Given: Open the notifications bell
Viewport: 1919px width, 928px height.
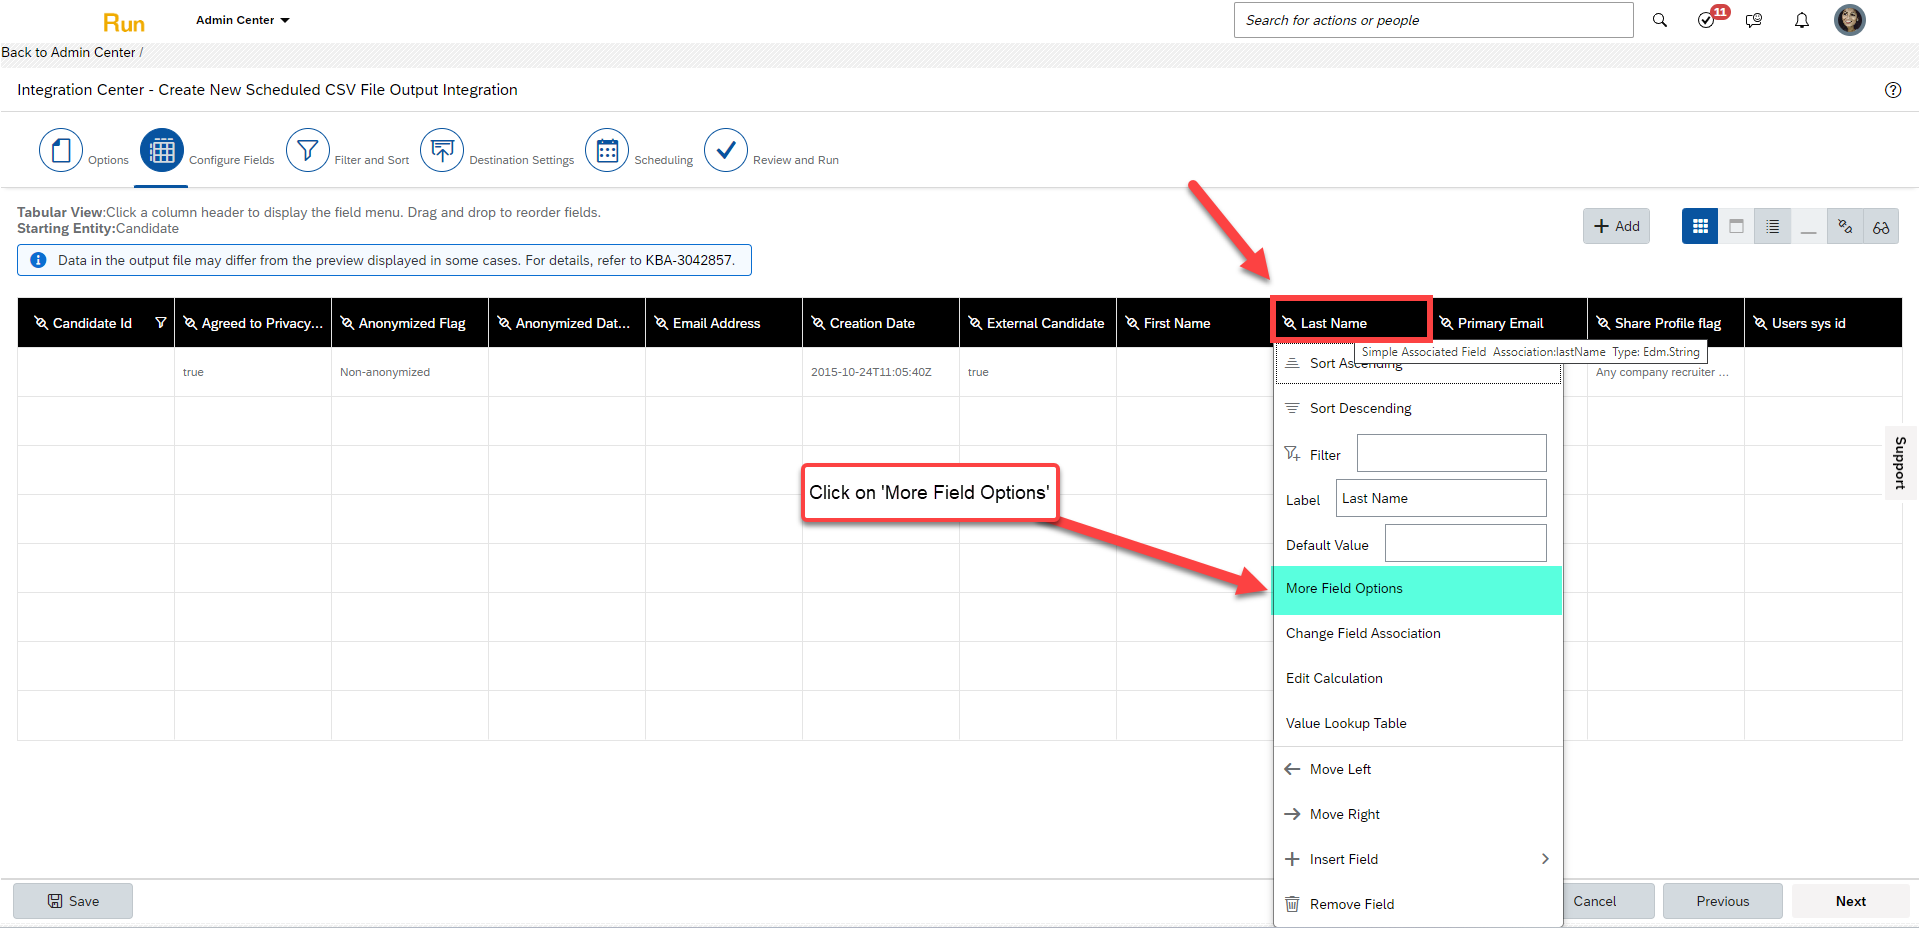Looking at the screenshot, I should (x=1802, y=20).
